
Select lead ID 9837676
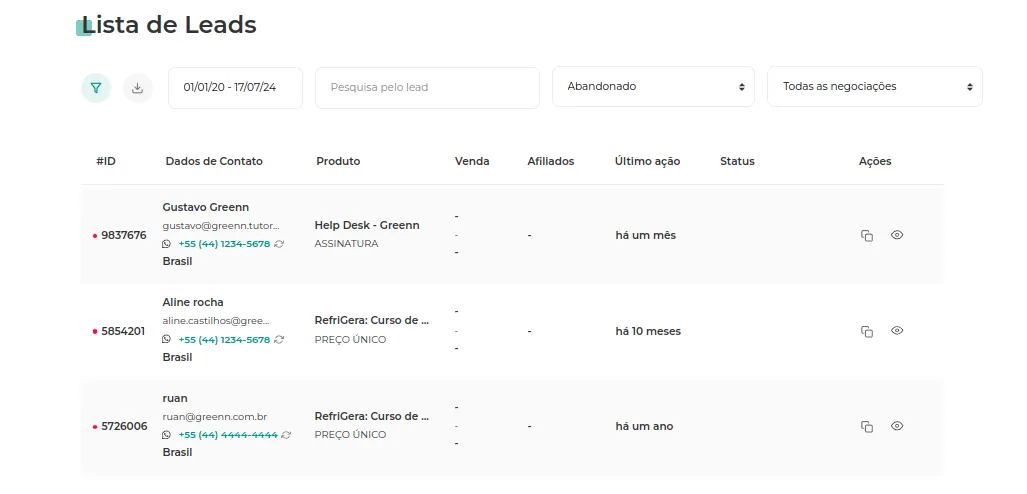point(124,235)
